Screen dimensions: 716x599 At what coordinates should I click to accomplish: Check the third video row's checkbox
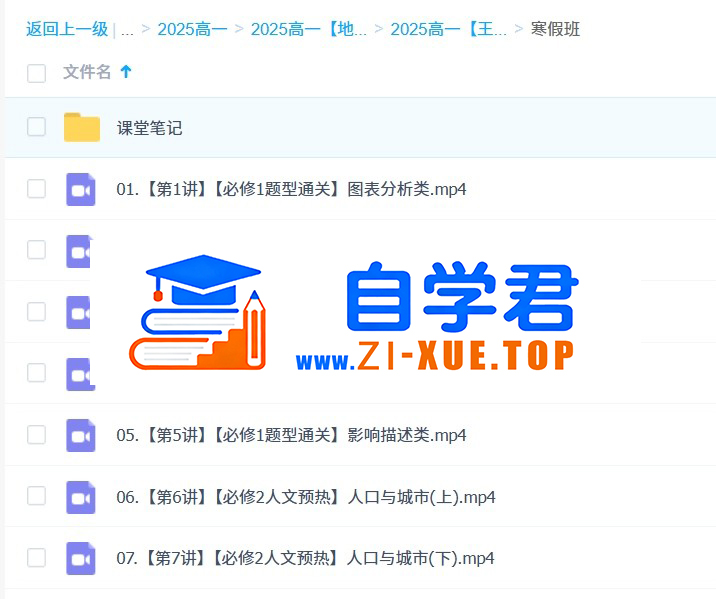click(x=37, y=311)
